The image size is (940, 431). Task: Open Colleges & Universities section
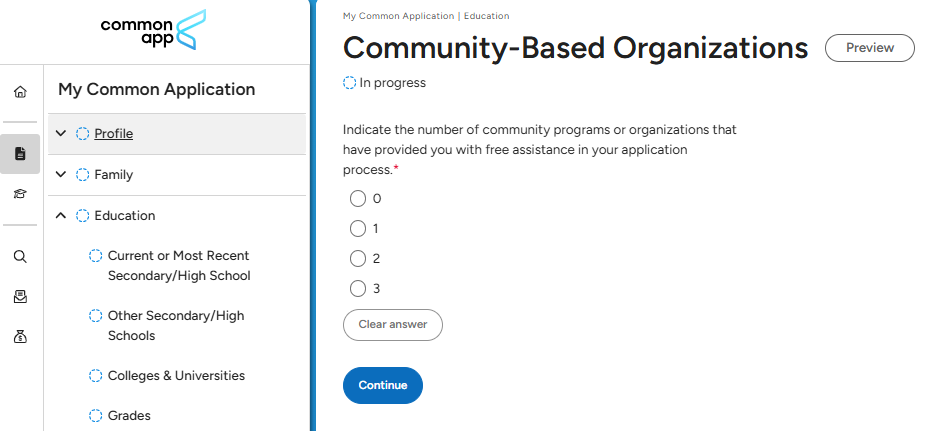[176, 376]
